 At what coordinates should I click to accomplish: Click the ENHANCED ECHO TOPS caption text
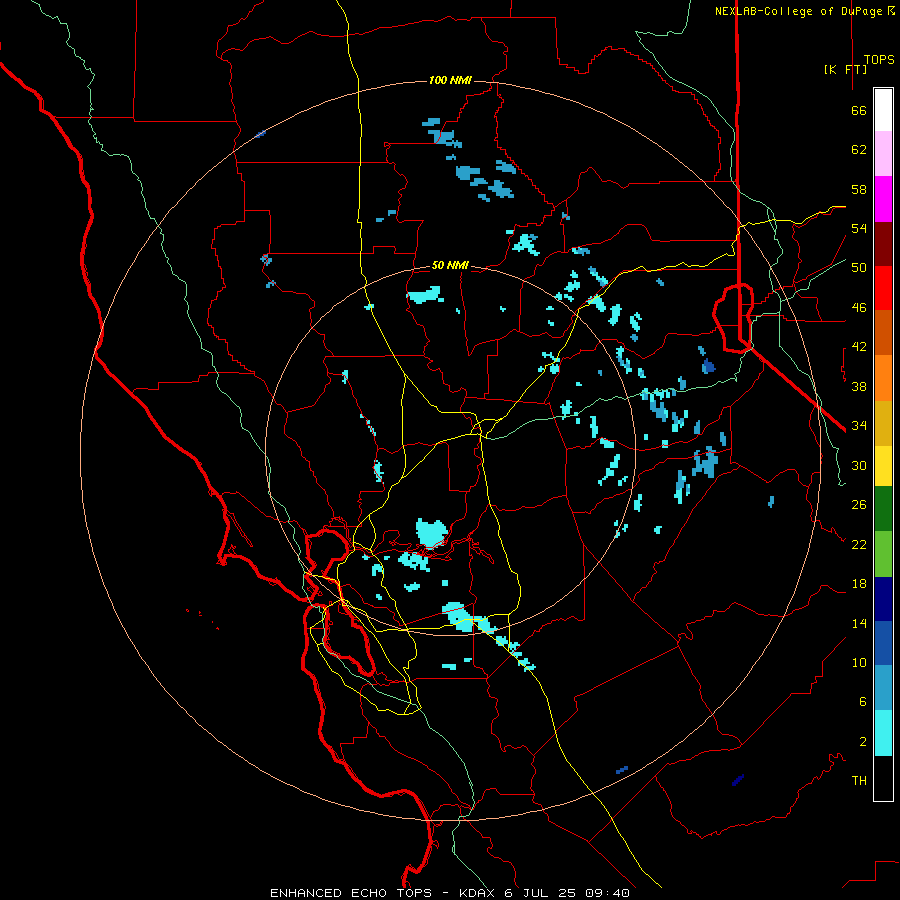[x=351, y=893]
